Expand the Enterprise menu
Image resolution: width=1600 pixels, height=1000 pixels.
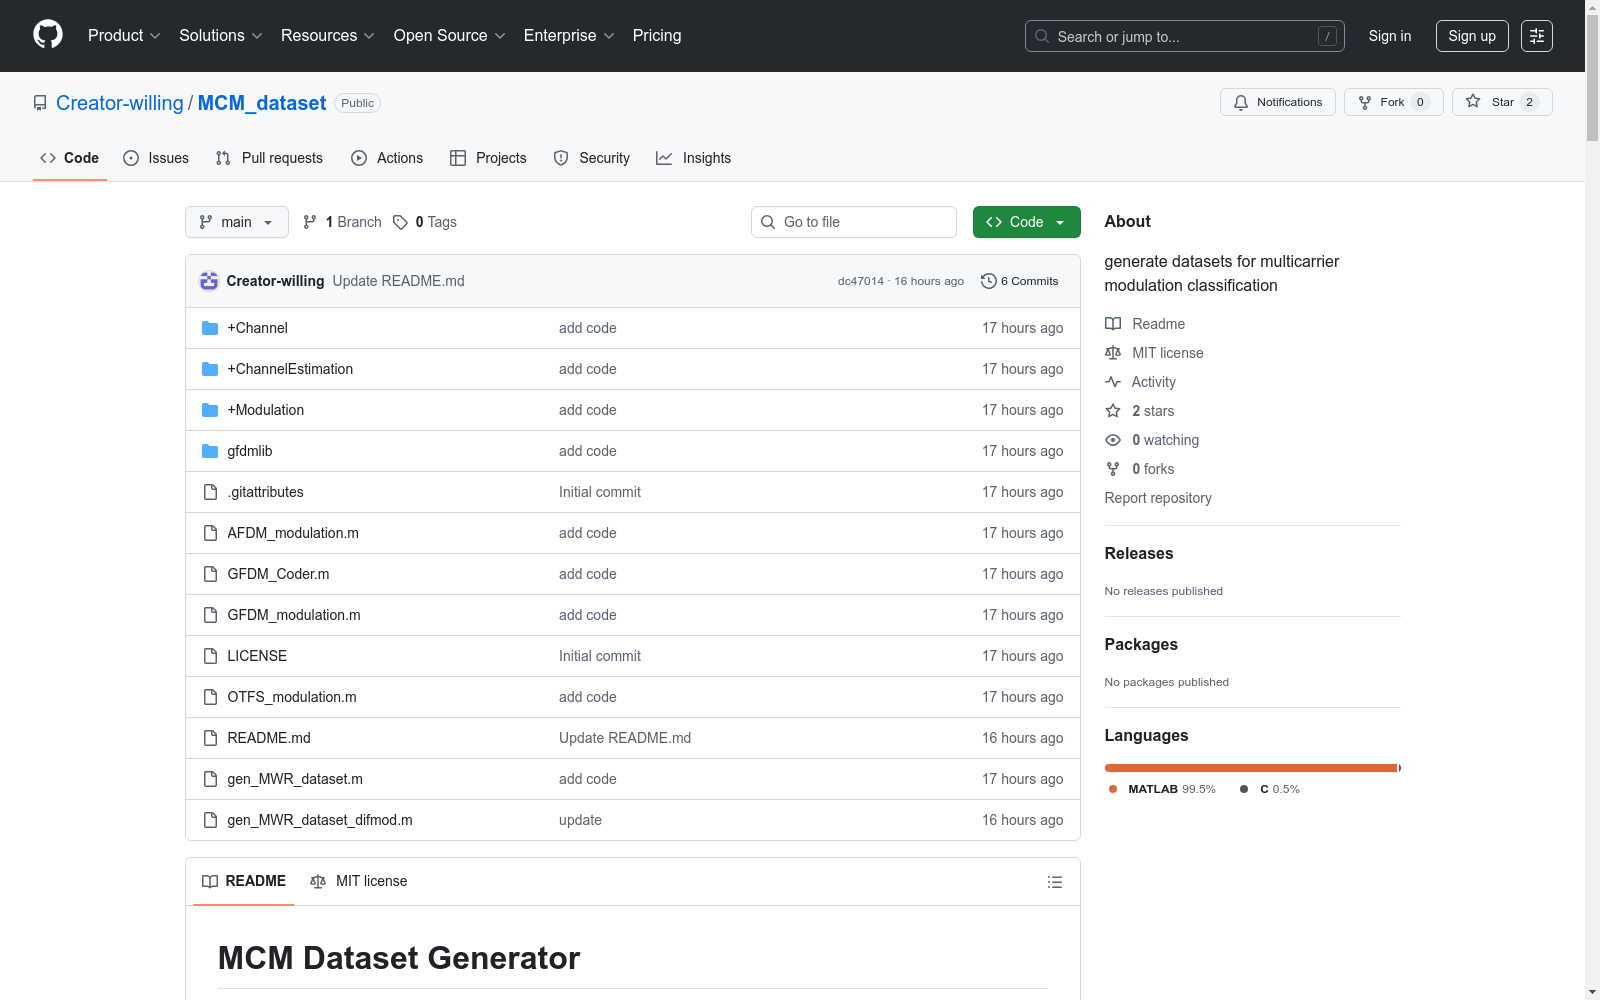tap(569, 36)
